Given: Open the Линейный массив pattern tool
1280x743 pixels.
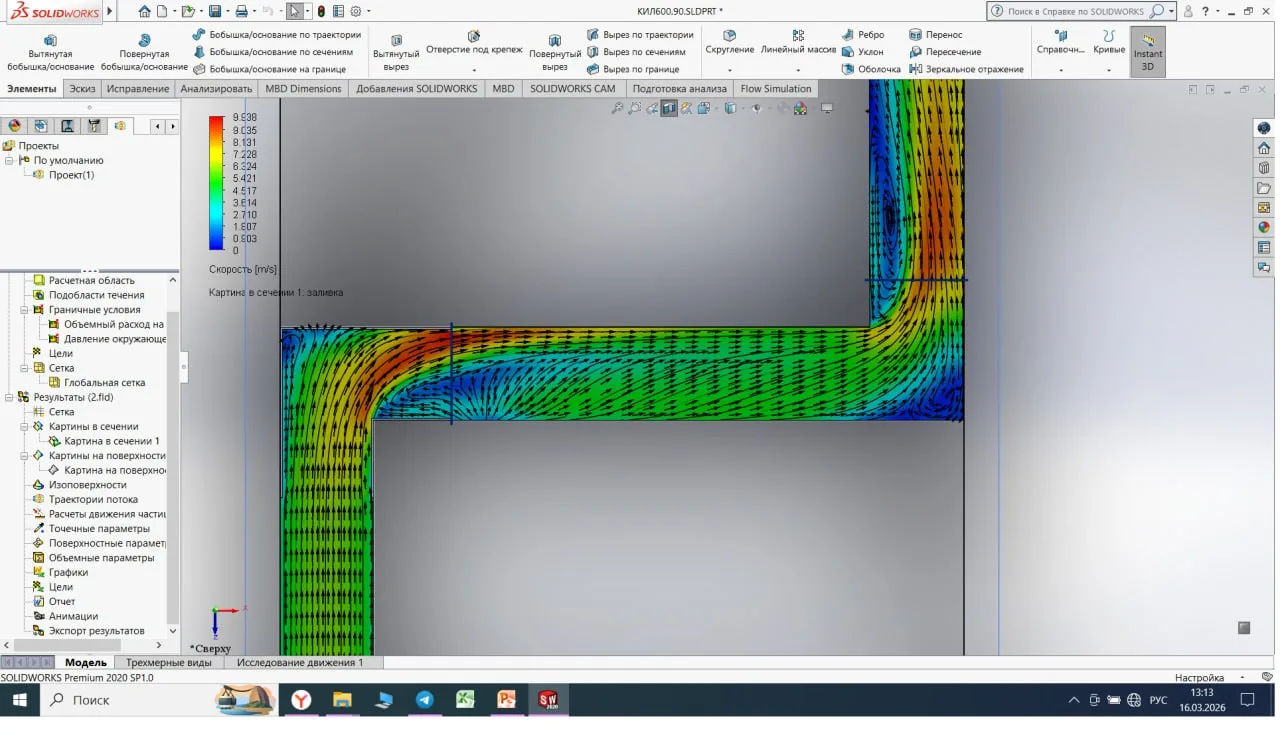Looking at the screenshot, I should [798, 37].
